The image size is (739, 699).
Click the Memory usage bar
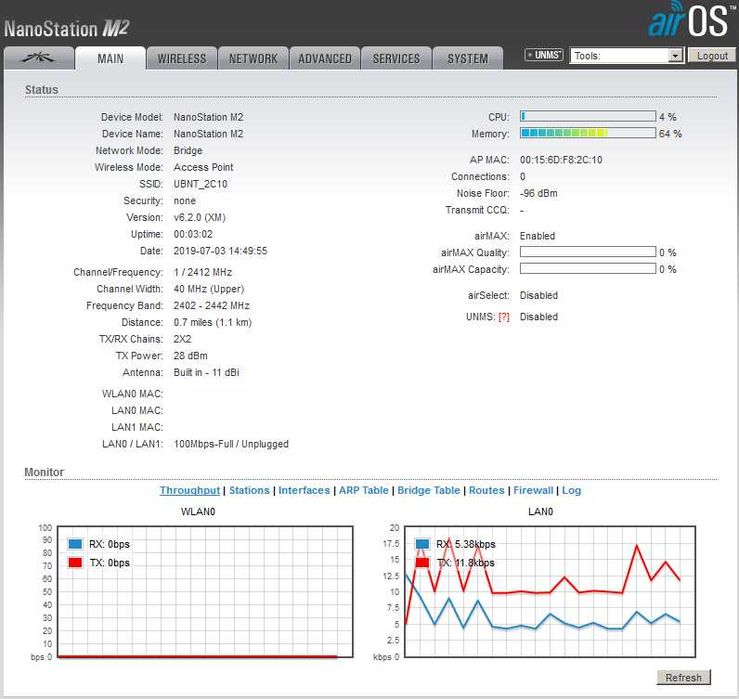pyautogui.click(x=588, y=133)
